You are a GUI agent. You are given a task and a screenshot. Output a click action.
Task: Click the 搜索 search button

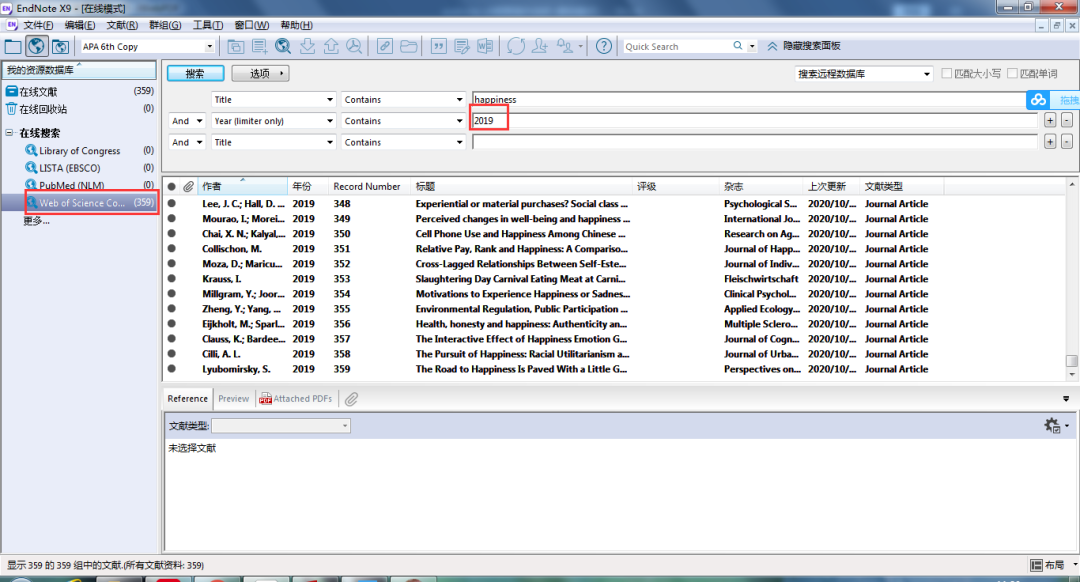point(195,73)
